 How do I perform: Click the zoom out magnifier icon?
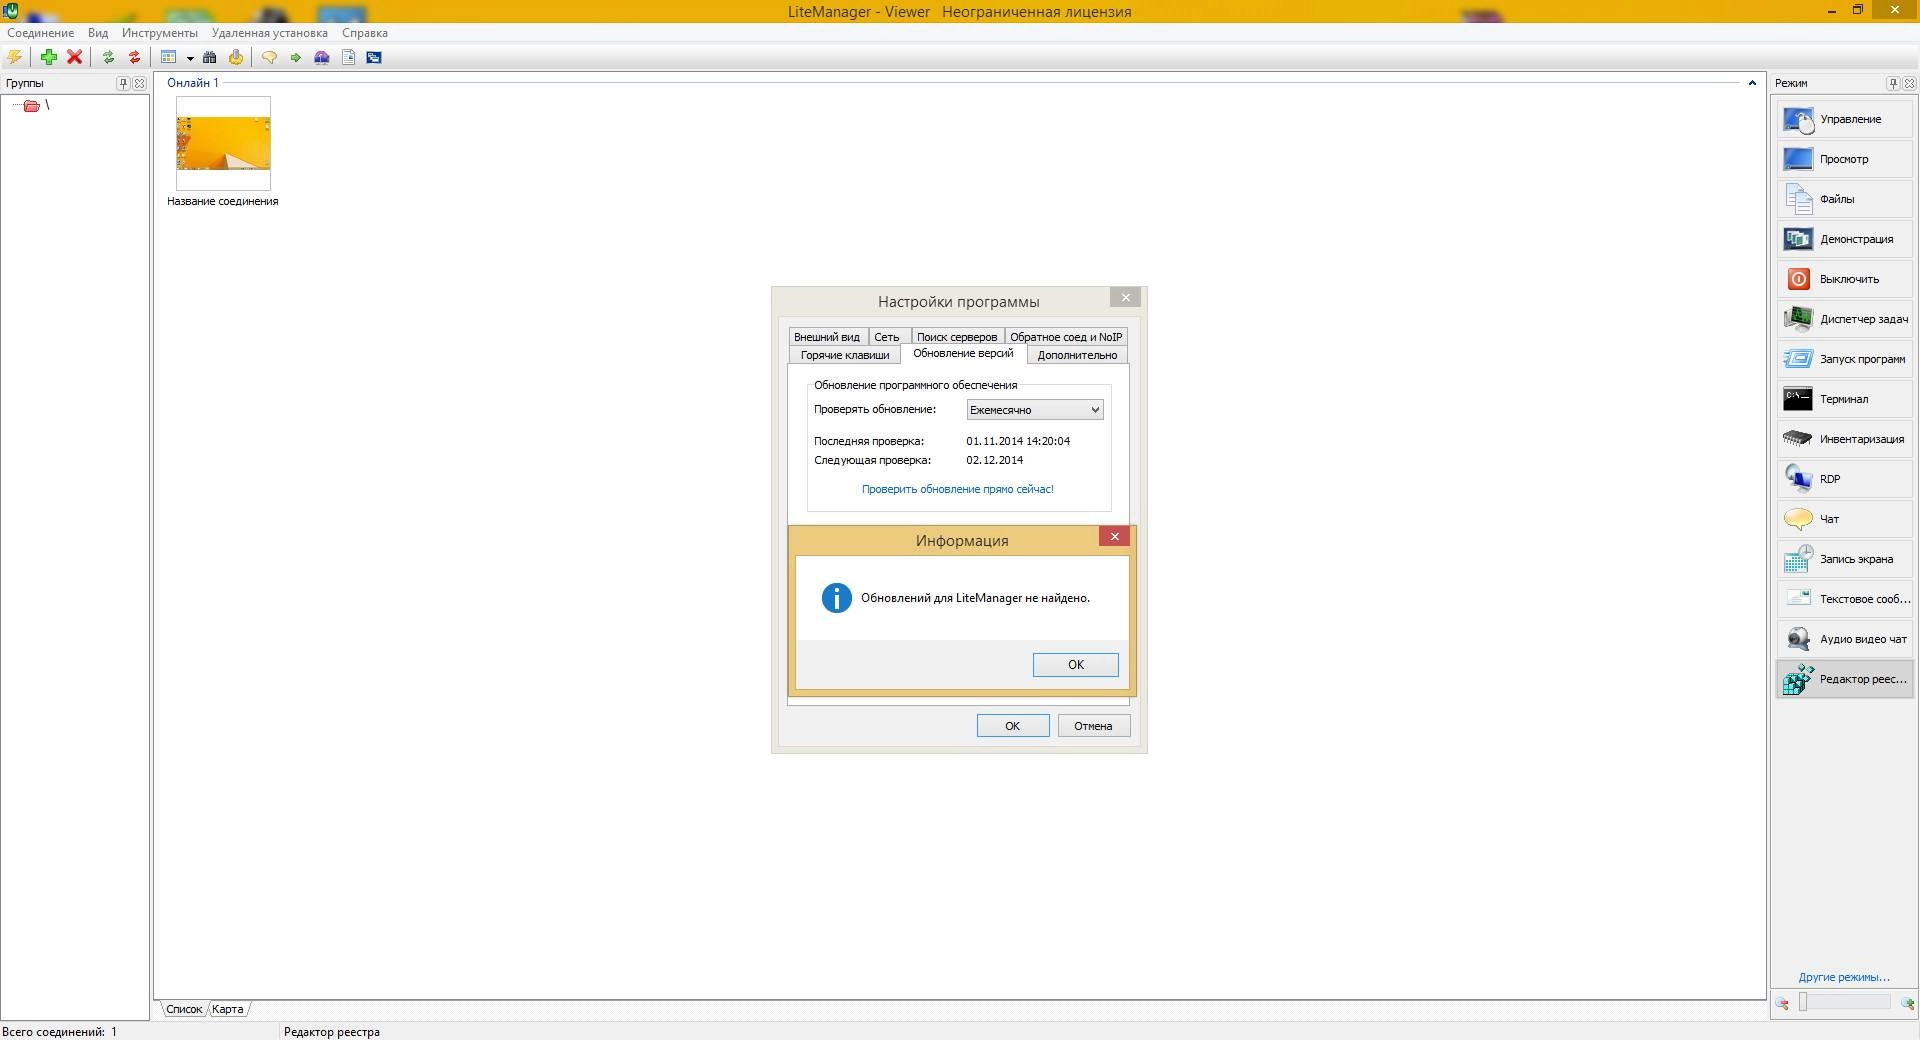[1782, 1003]
